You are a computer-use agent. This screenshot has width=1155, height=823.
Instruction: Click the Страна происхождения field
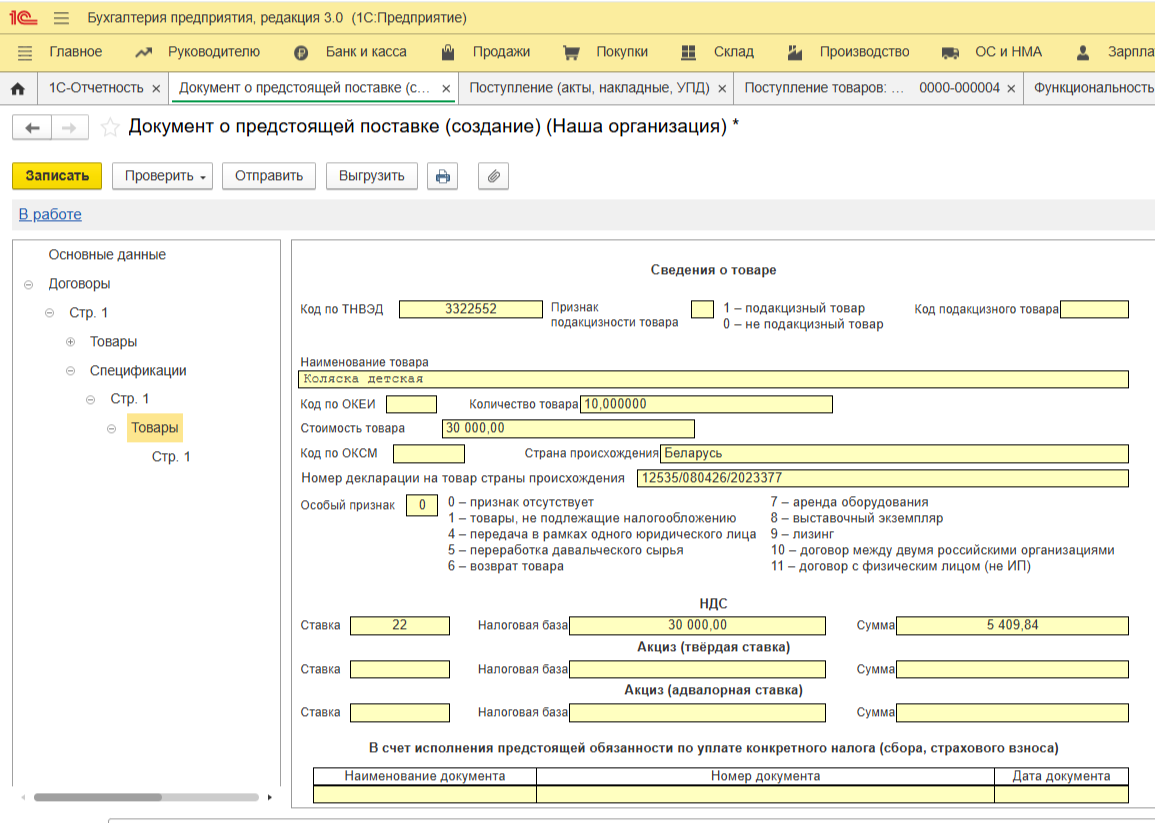pos(894,453)
